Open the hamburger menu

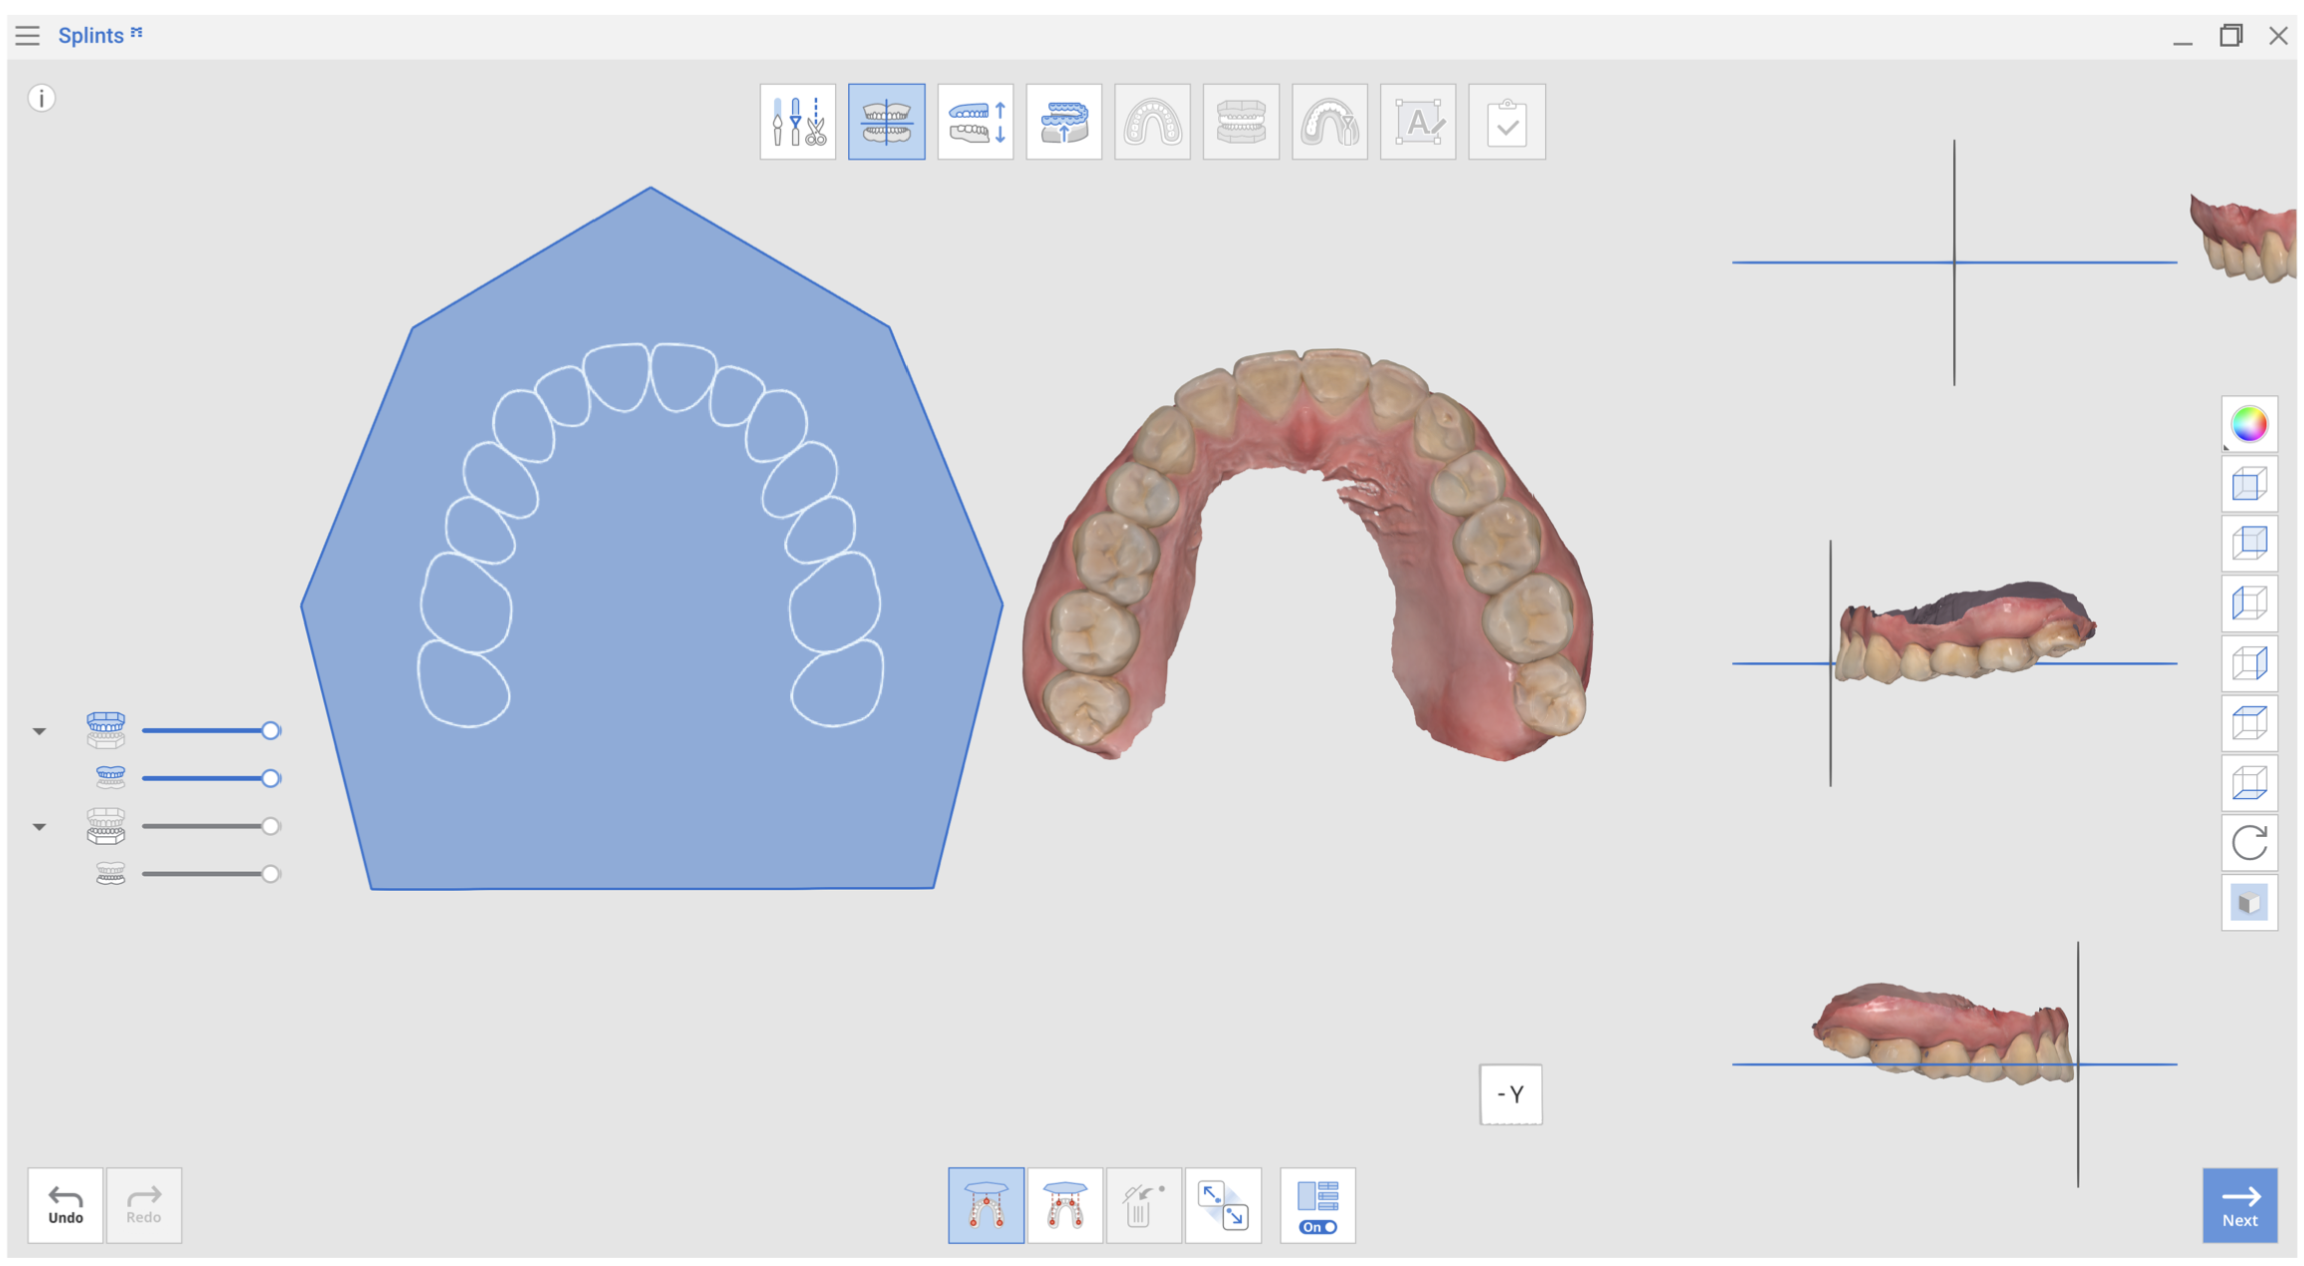pos(27,35)
